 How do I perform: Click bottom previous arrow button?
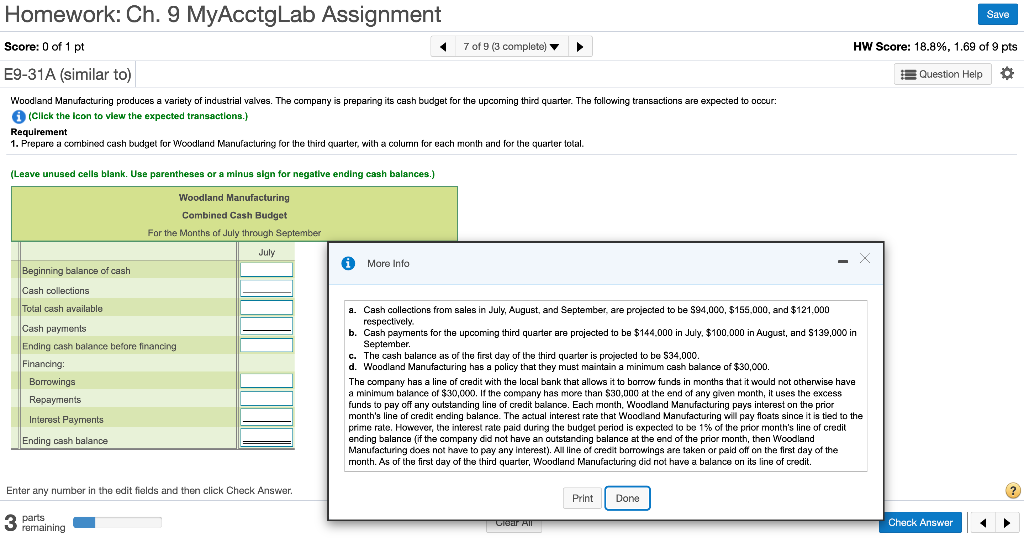pos(982,523)
